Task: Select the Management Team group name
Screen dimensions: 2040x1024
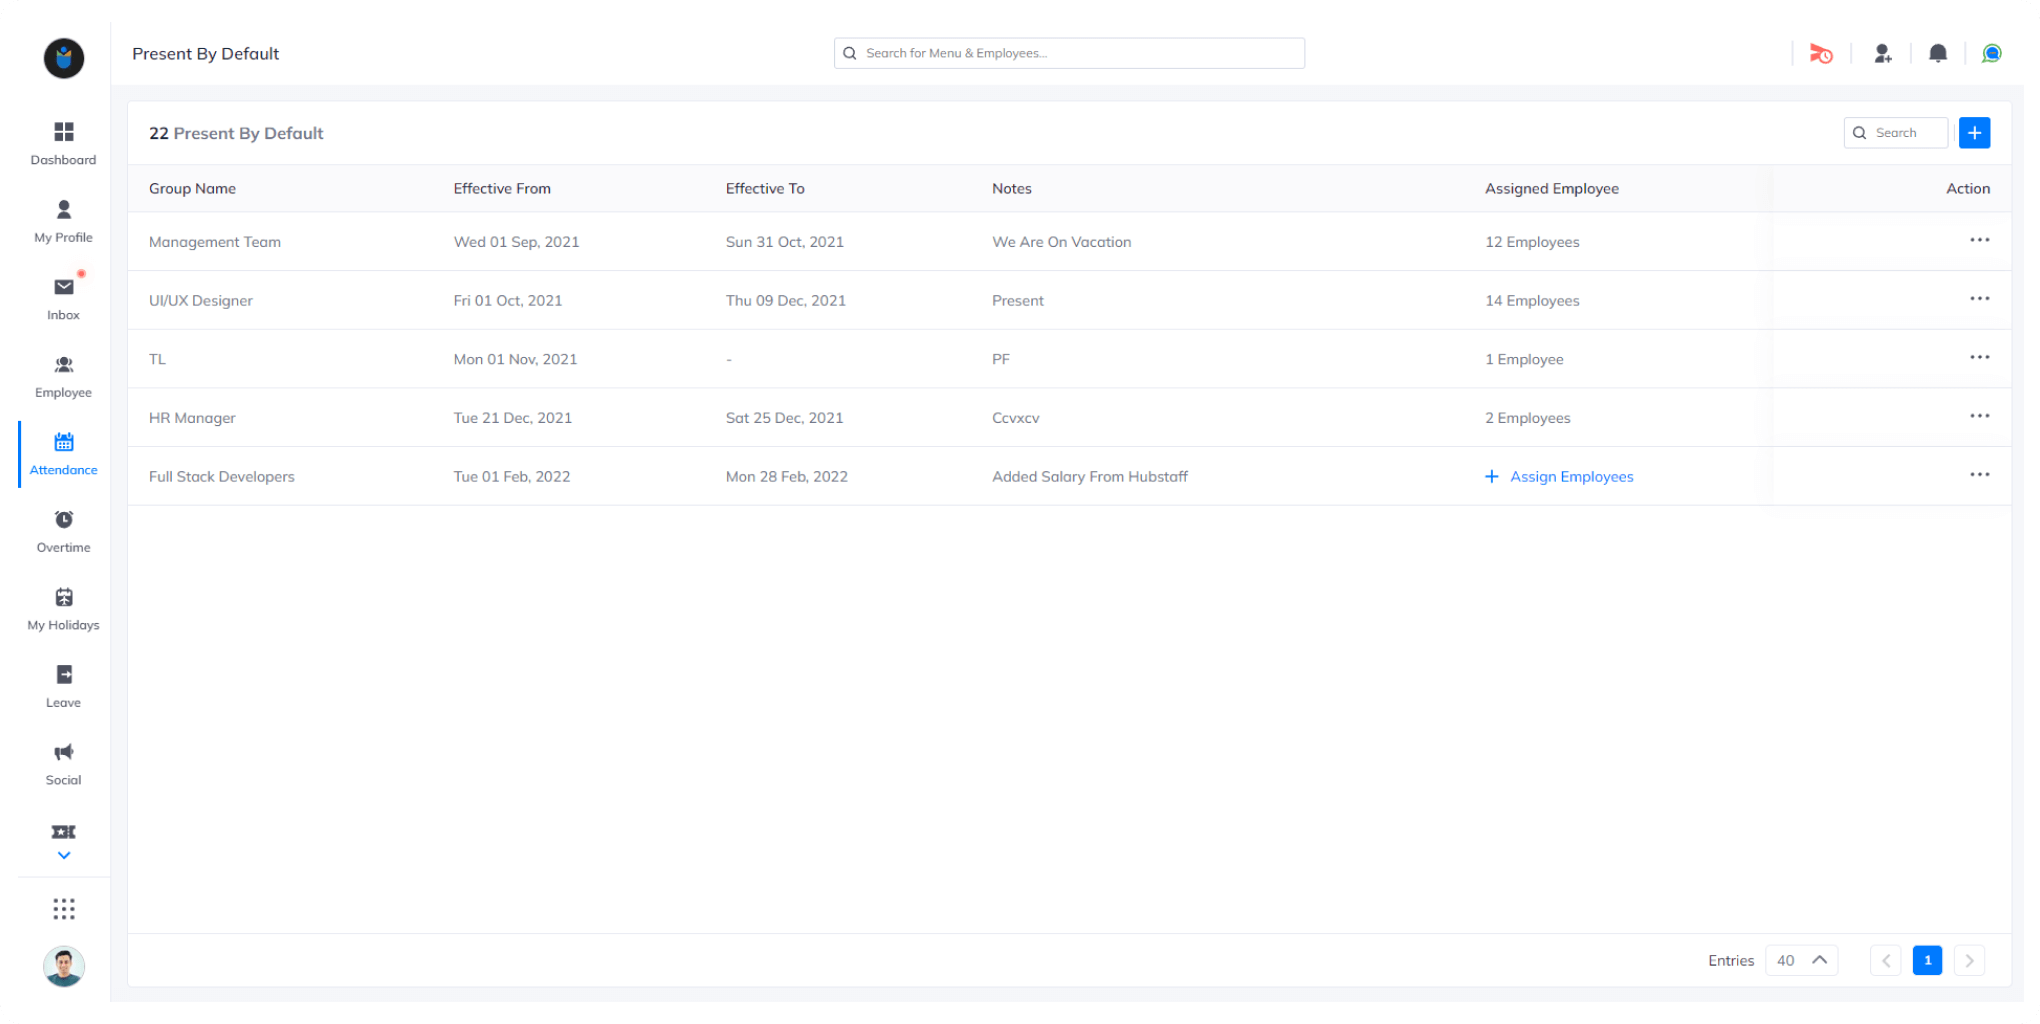Action: pos(215,242)
